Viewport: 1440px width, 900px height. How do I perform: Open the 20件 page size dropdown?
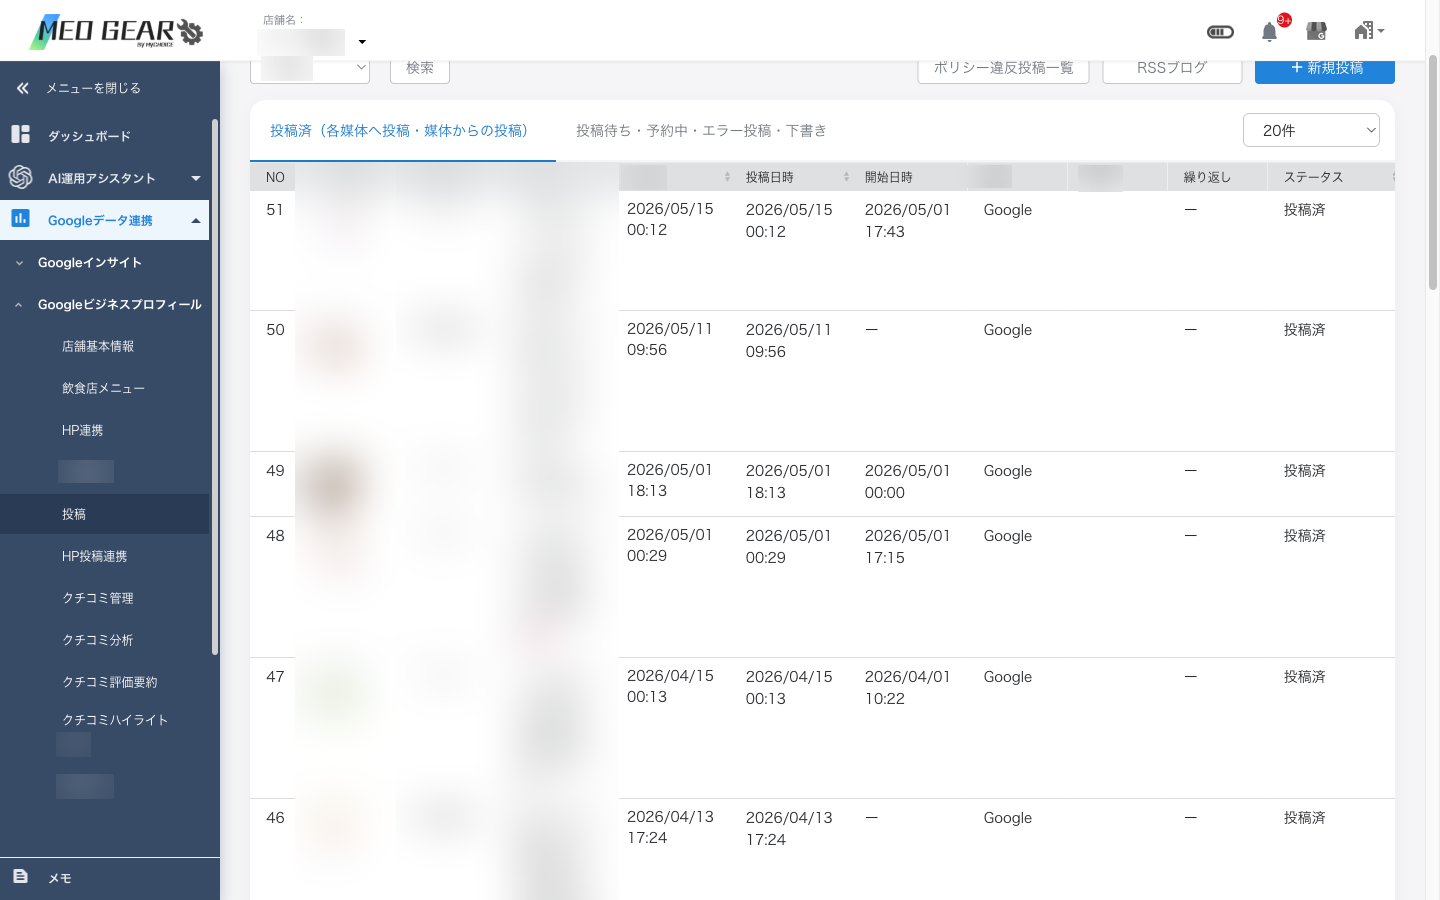pyautogui.click(x=1311, y=130)
